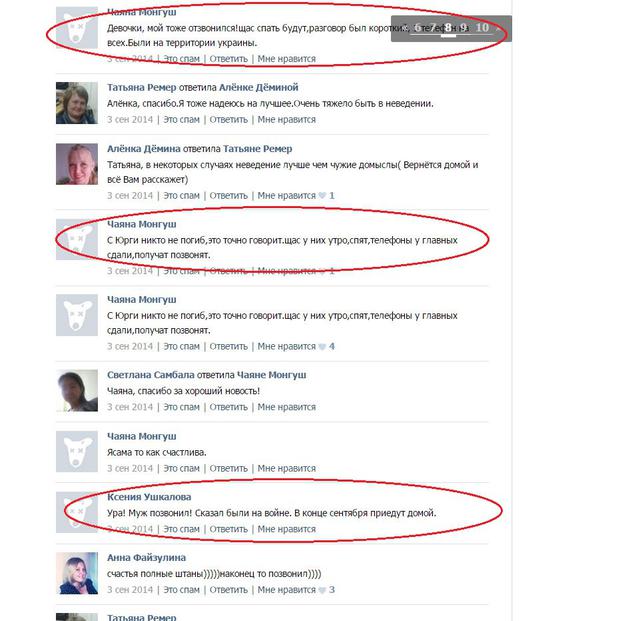The width and height of the screenshot is (640, 621).
Task: Go to page 9 in pagination
Action: click(463, 27)
